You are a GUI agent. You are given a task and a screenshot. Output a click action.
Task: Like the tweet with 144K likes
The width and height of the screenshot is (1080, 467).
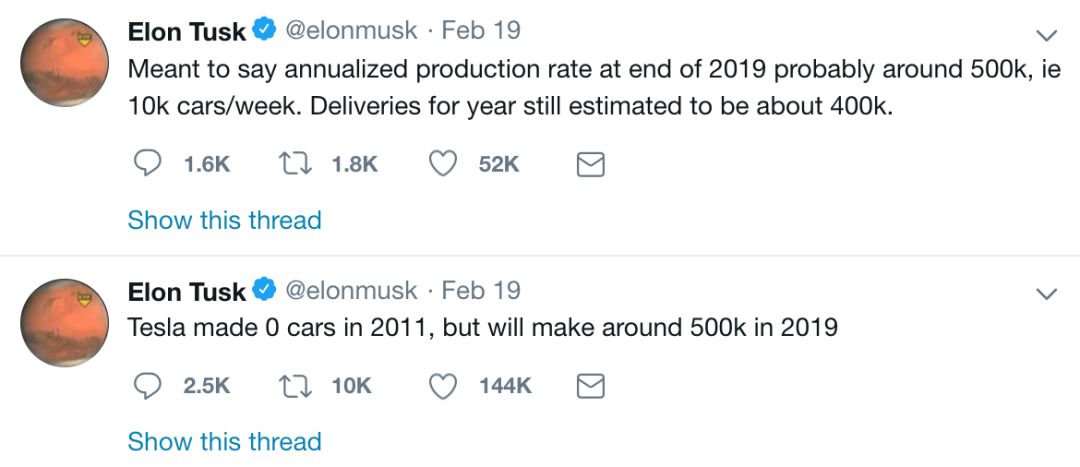coord(443,386)
